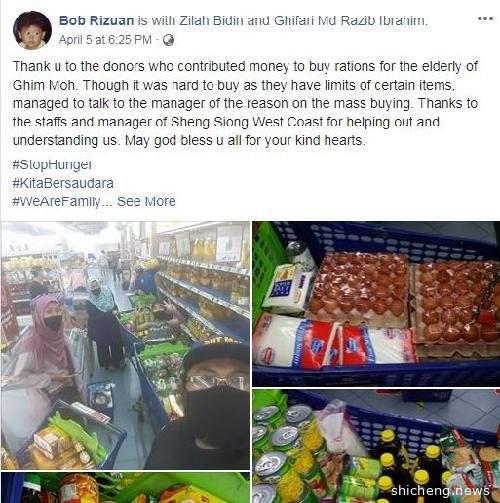Click the shicheng.news watermark
Image resolution: width=500 pixels, height=503 pixels.
440,491
